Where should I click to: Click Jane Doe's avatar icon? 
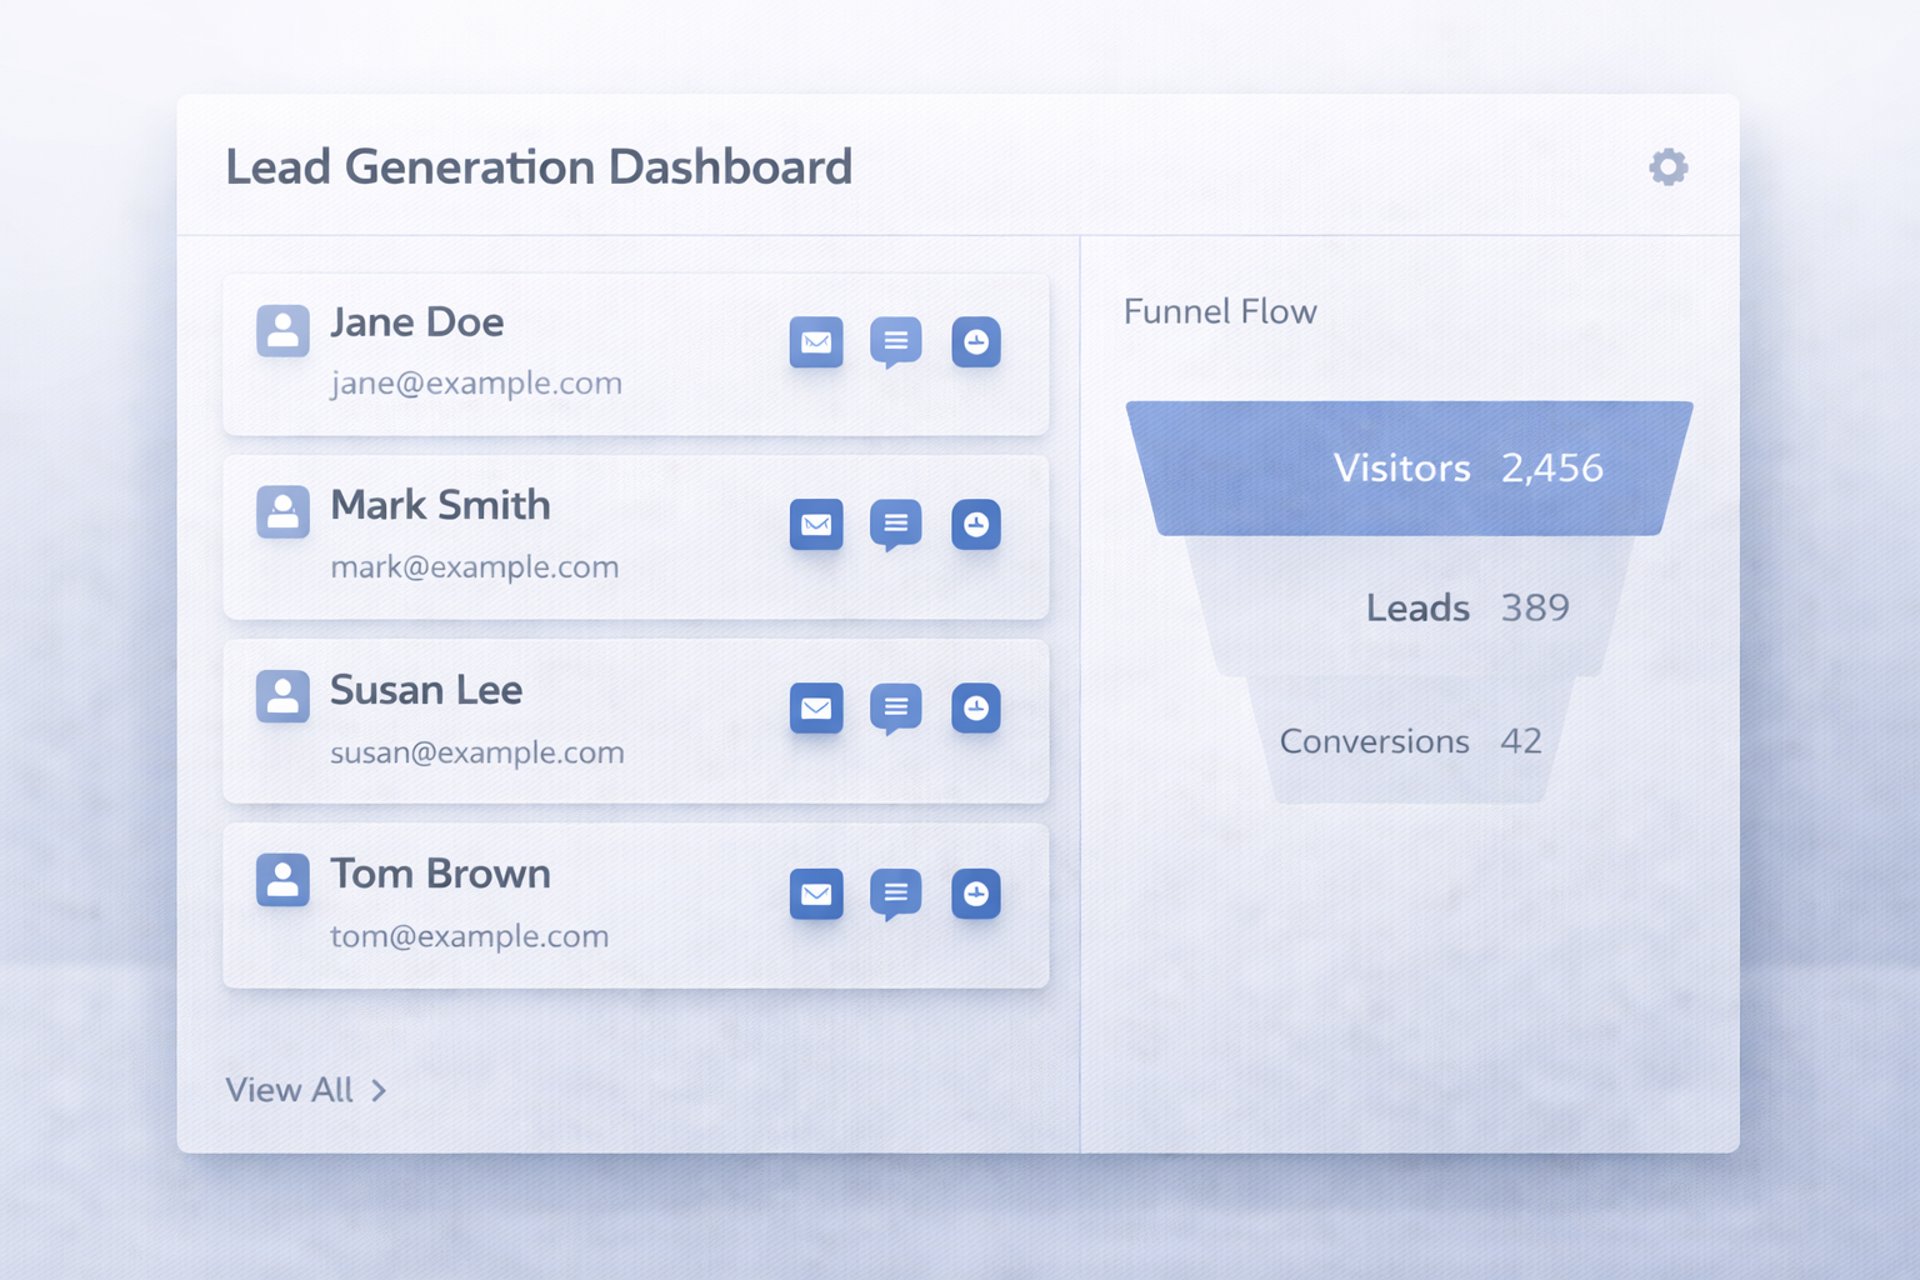coord(282,331)
